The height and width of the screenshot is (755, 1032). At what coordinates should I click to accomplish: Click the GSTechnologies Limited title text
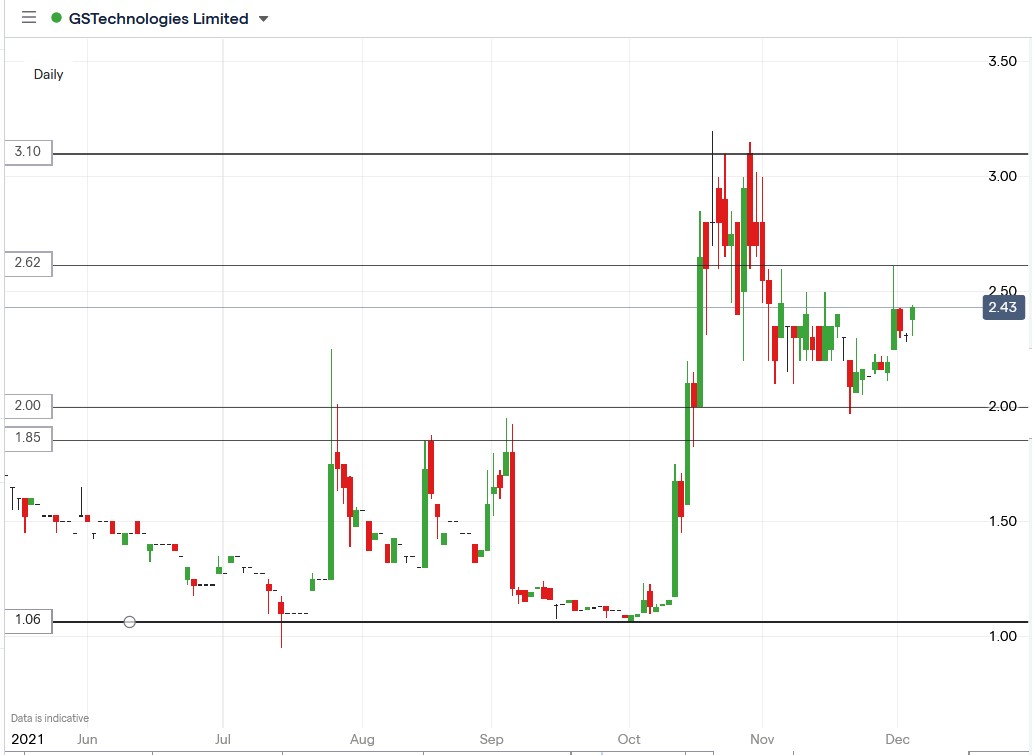pyautogui.click(x=160, y=18)
